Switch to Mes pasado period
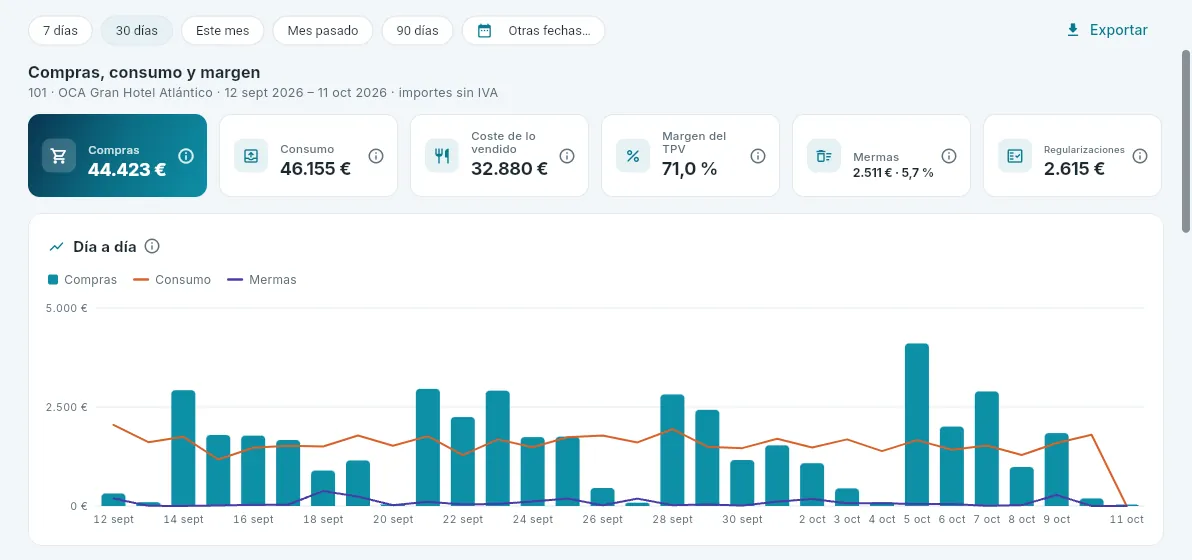 click(x=323, y=30)
